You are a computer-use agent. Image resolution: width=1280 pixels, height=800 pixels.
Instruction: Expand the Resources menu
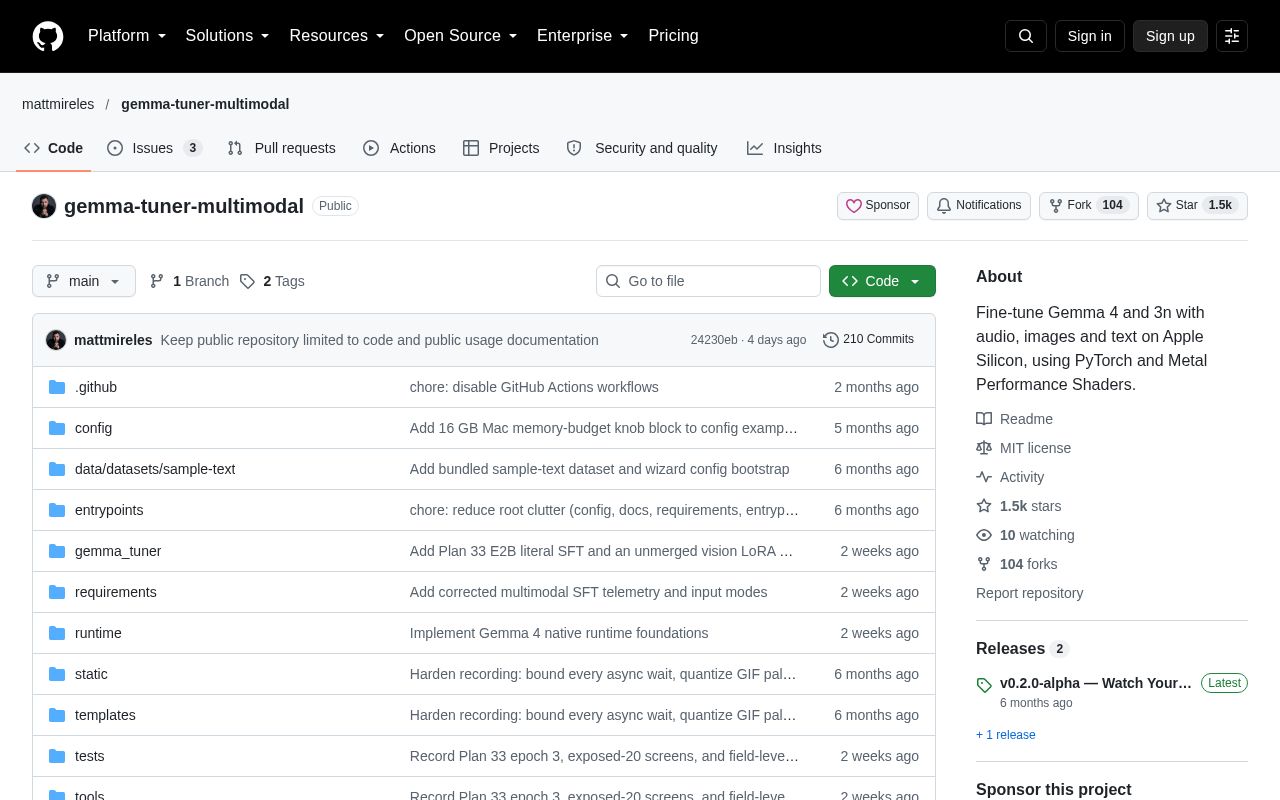pos(337,36)
